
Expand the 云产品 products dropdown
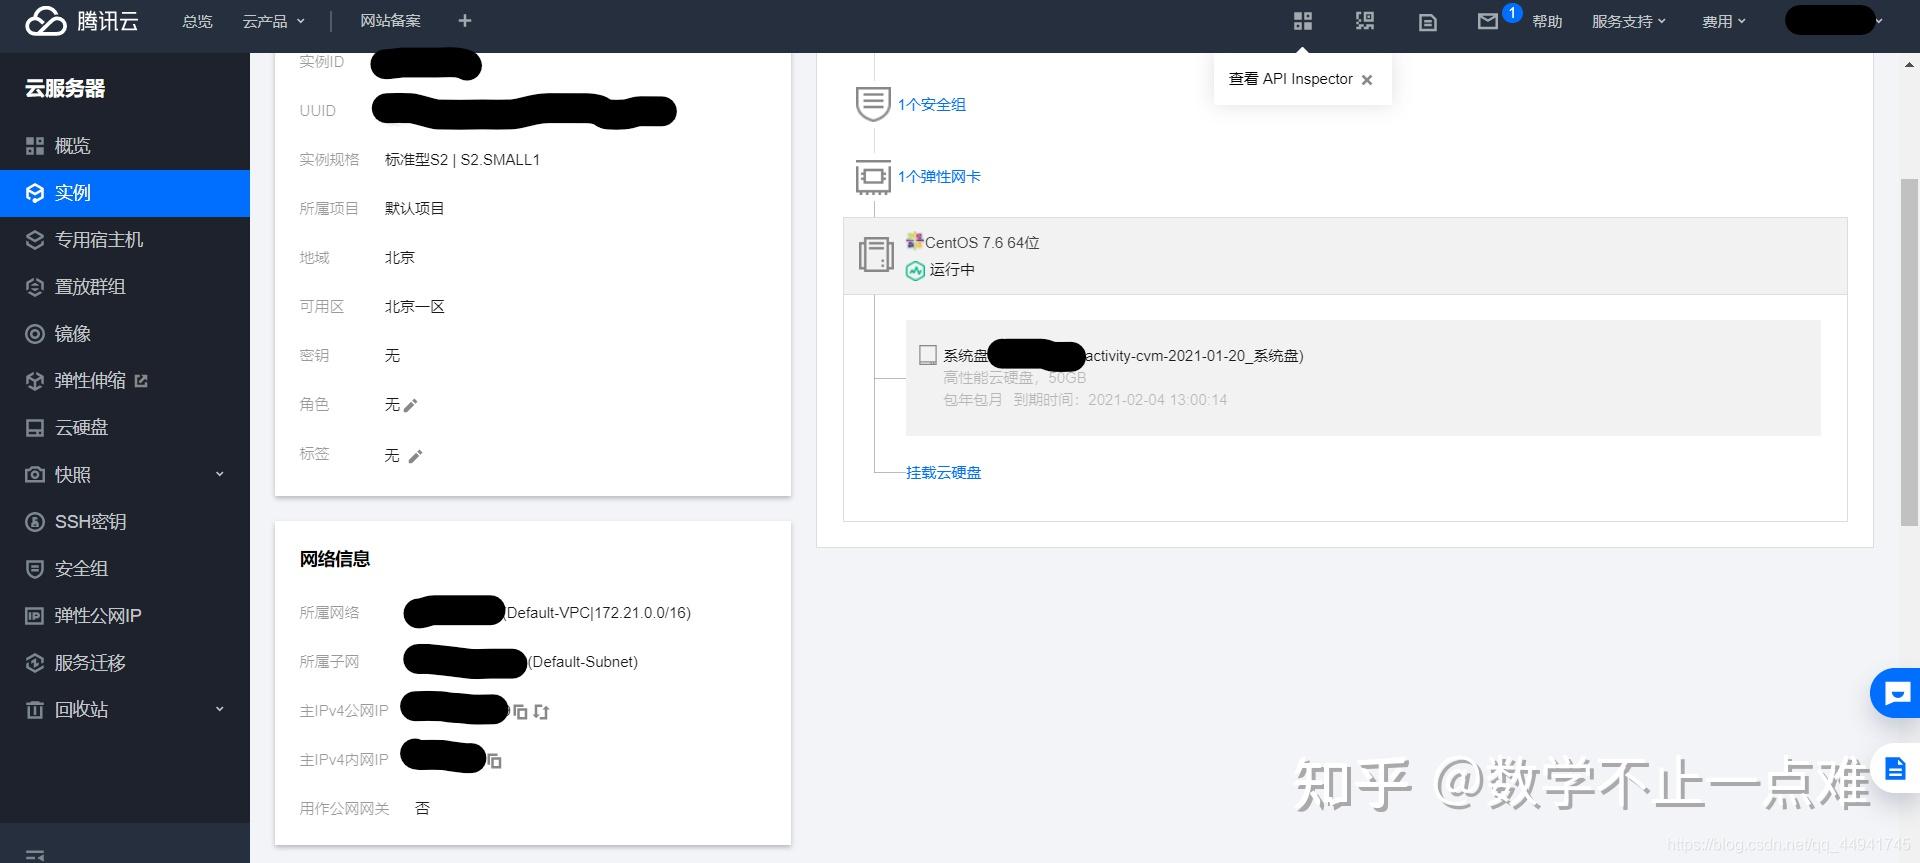[x=273, y=21]
